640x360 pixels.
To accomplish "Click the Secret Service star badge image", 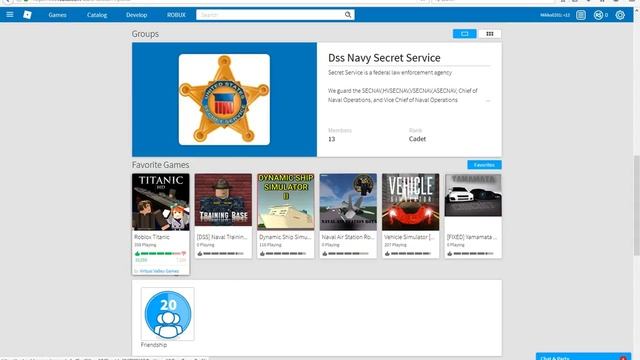I will click(224, 100).
